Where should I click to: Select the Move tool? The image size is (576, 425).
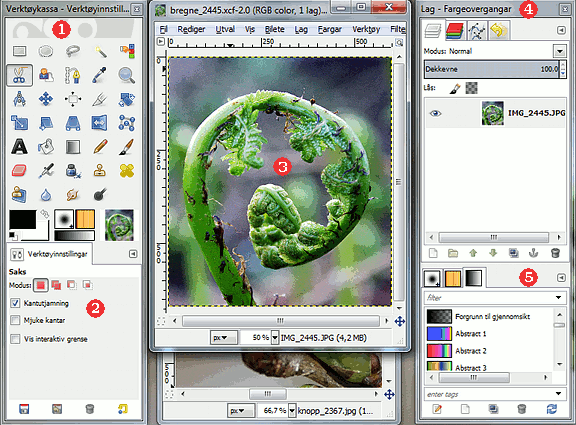[x=46, y=99]
